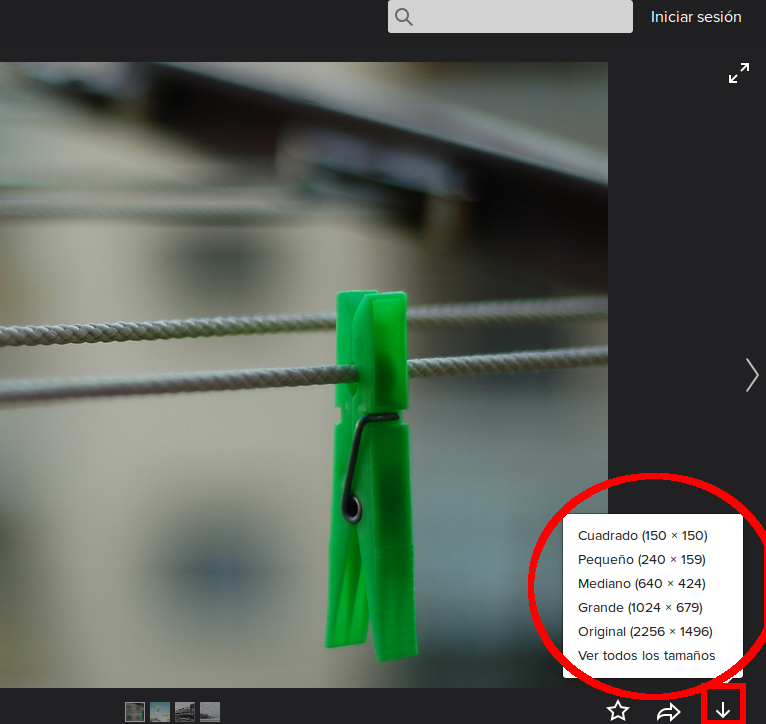Viewport: 766px width, 724px height.
Task: Choose Mediano (640 × 424) size
Action: click(x=641, y=583)
